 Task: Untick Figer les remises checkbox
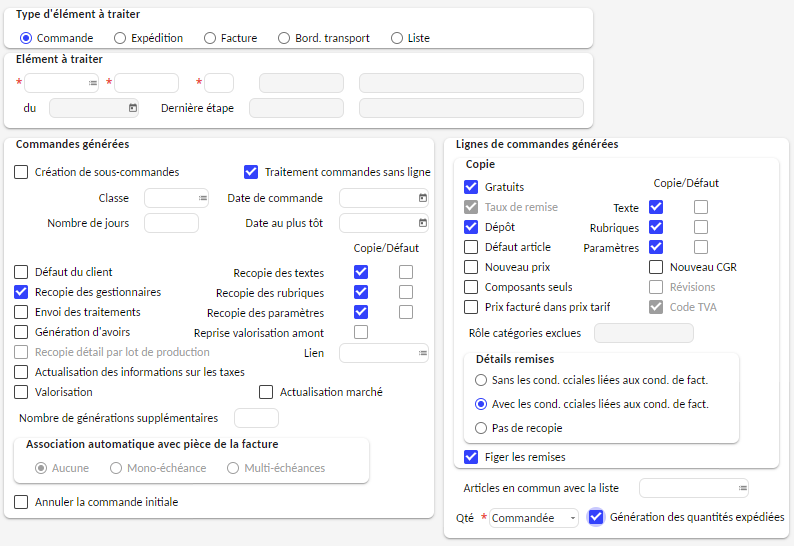click(x=471, y=457)
